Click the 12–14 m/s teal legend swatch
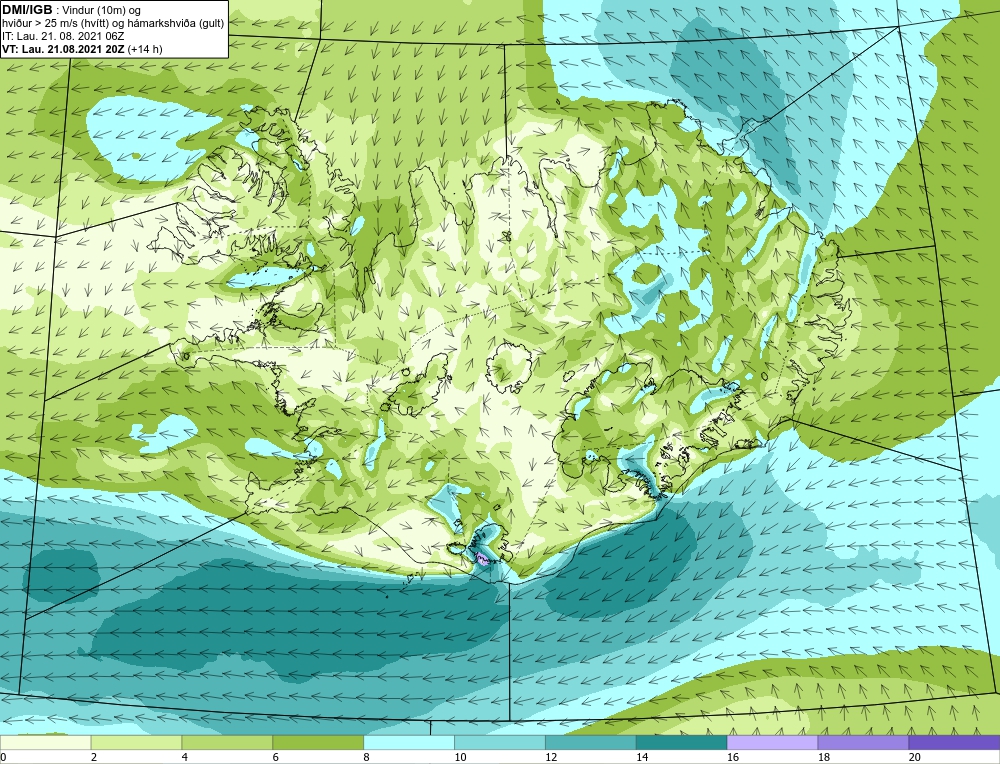 [x=591, y=742]
